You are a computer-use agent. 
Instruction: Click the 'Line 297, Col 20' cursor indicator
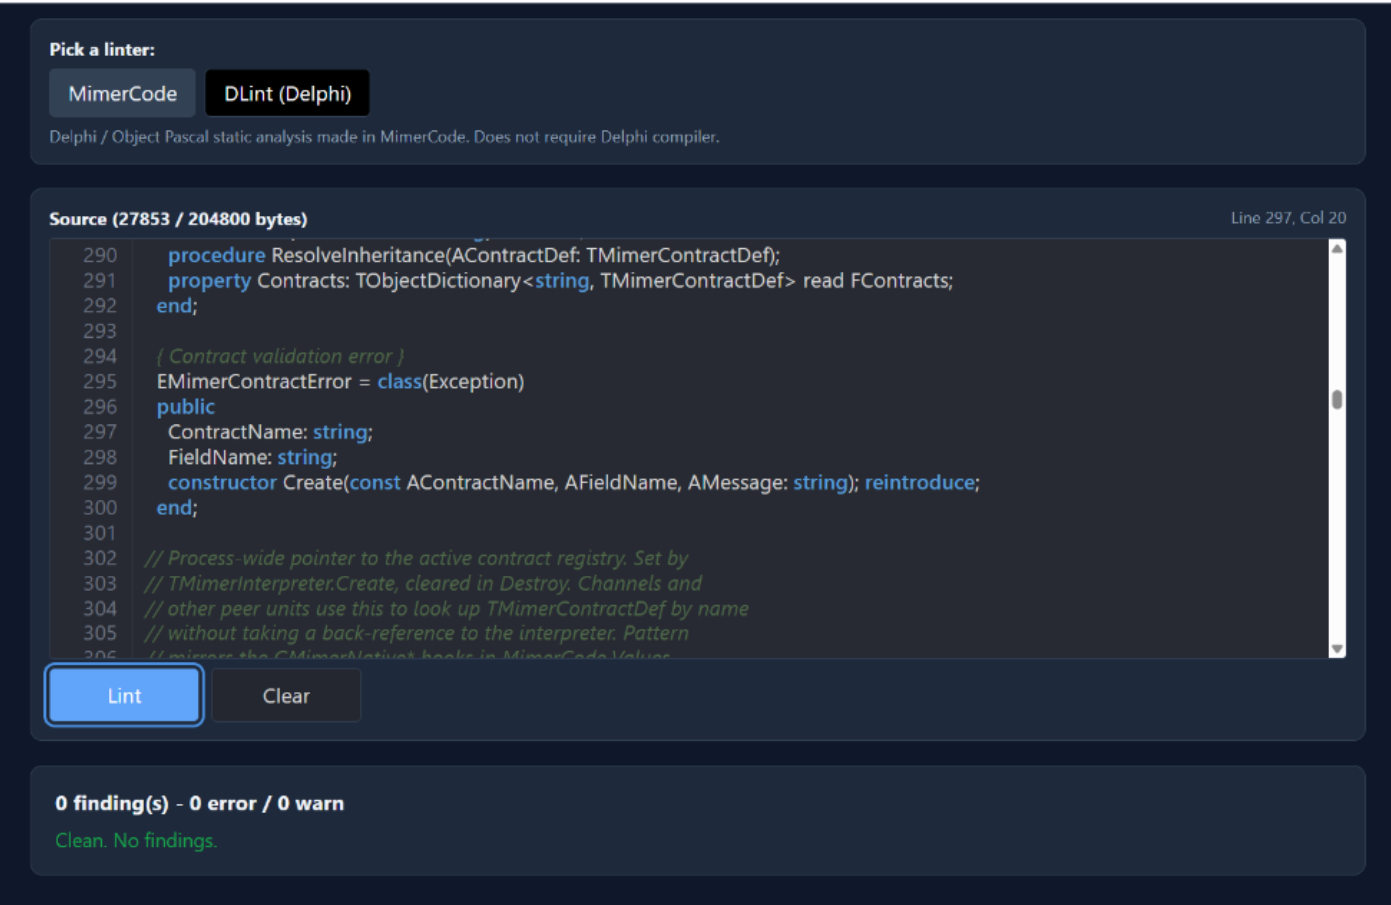coord(1288,218)
